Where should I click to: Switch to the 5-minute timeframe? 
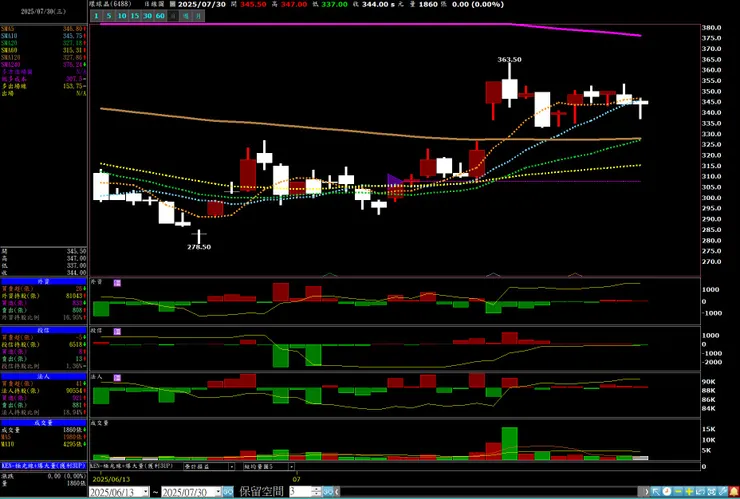[109, 16]
